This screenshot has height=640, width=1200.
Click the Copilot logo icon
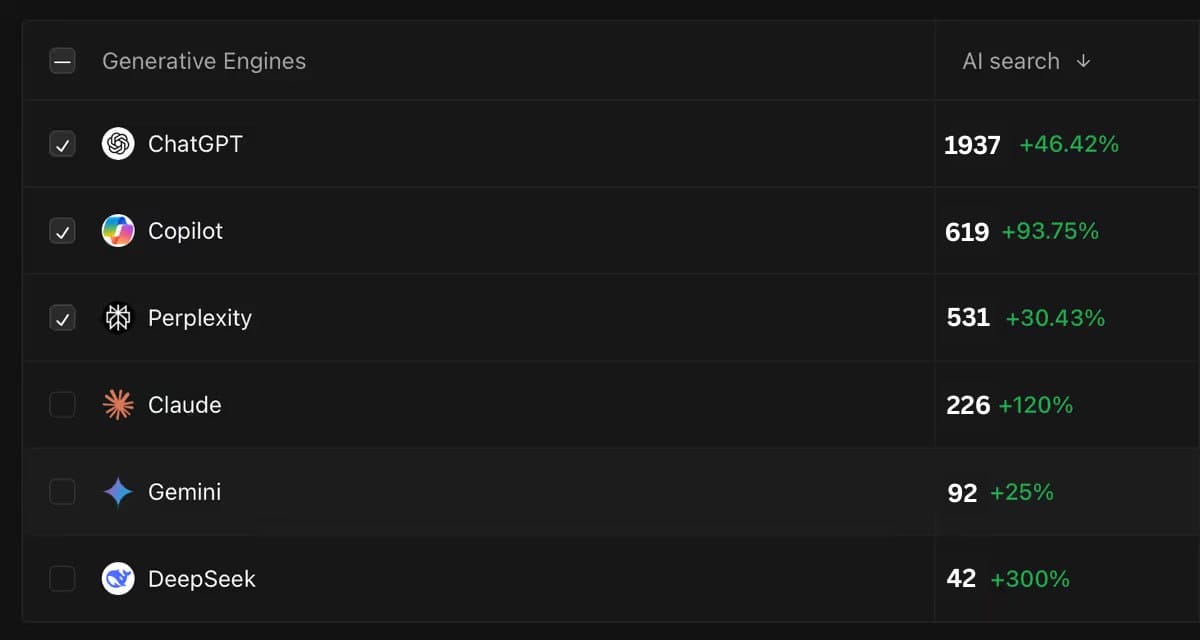coord(118,231)
